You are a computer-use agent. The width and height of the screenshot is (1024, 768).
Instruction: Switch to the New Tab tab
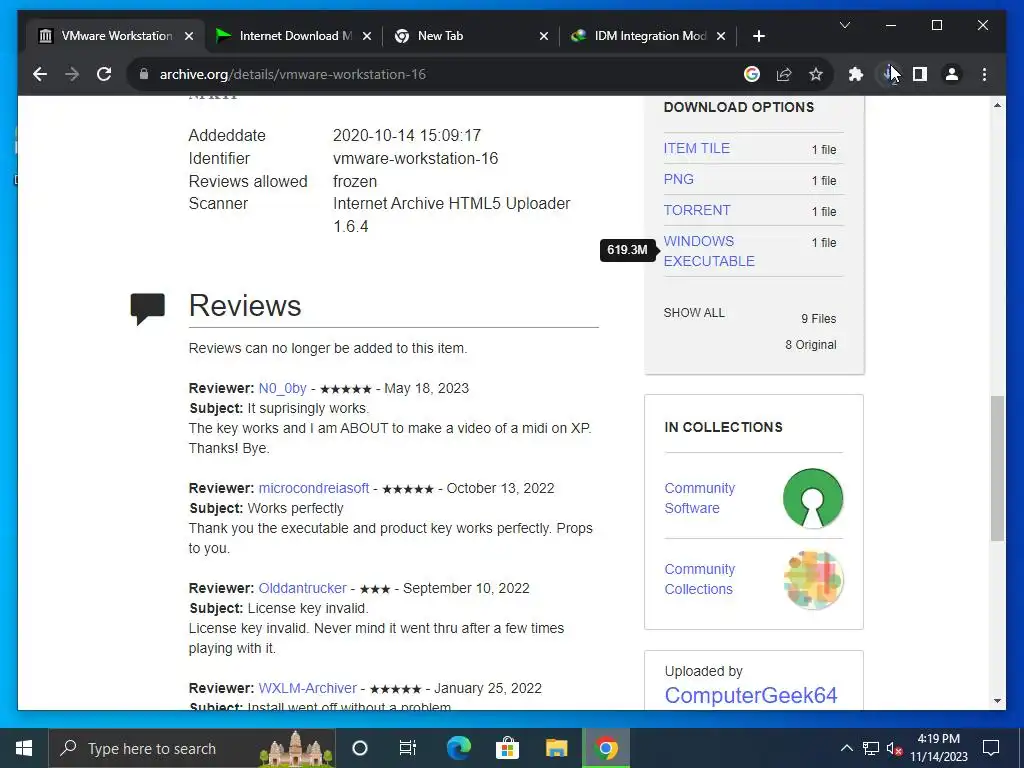pyautogui.click(x=470, y=36)
